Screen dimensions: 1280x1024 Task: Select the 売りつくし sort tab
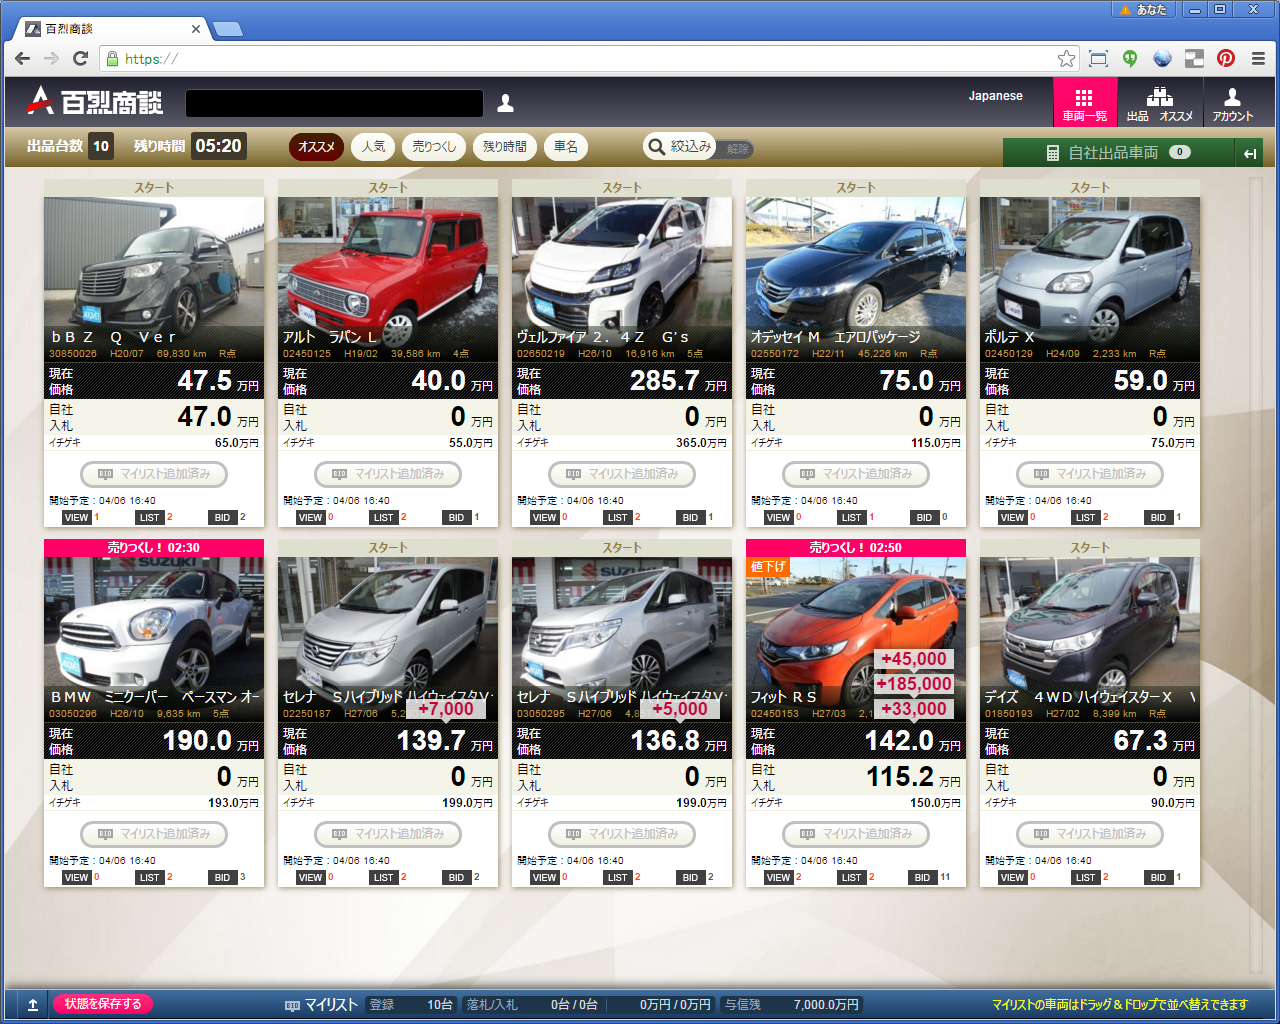tap(434, 147)
